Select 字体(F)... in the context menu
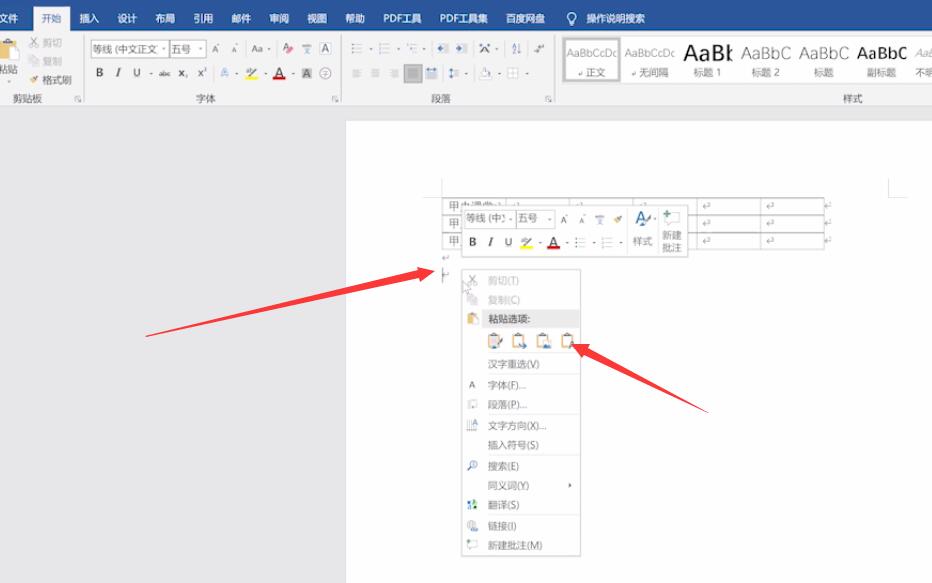This screenshot has height=583, width=932. click(521, 385)
